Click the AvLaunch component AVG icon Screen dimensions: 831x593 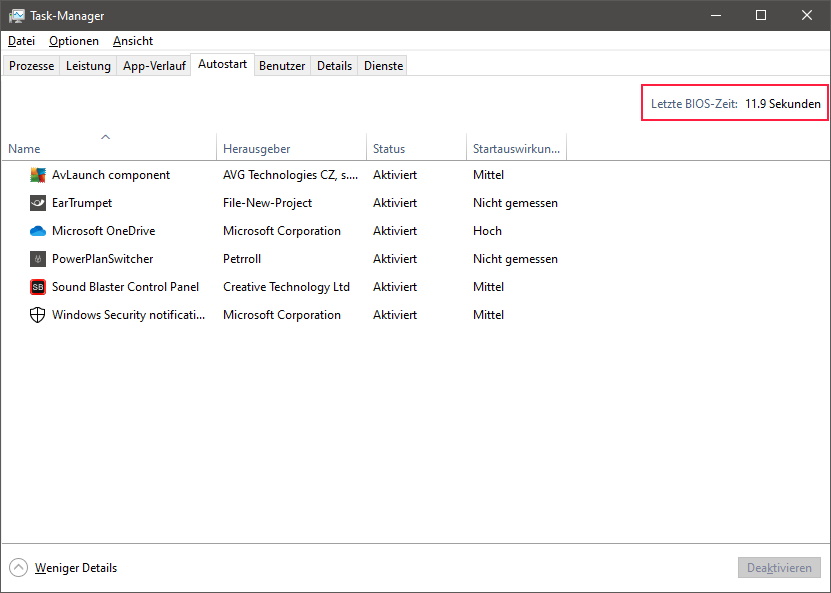coord(38,175)
